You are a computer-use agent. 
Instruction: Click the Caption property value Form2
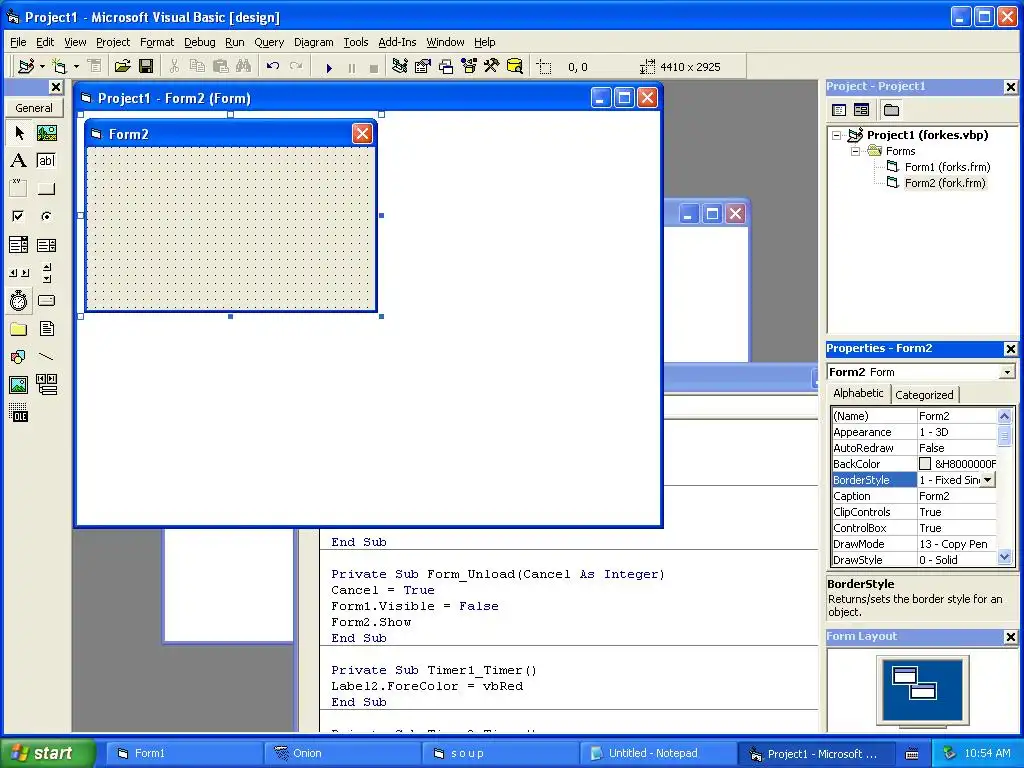[x=957, y=496]
